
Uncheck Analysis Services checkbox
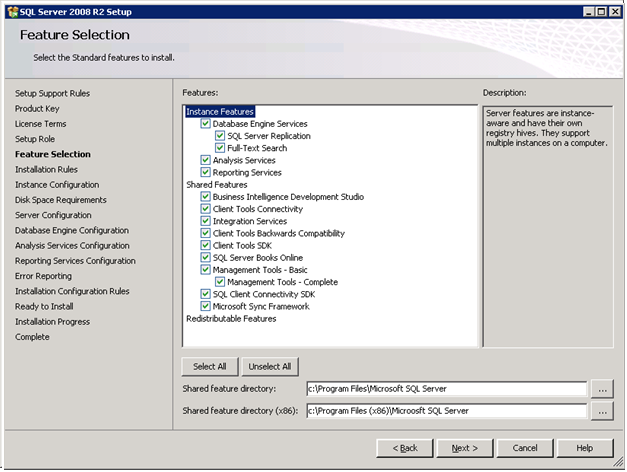pos(205,160)
